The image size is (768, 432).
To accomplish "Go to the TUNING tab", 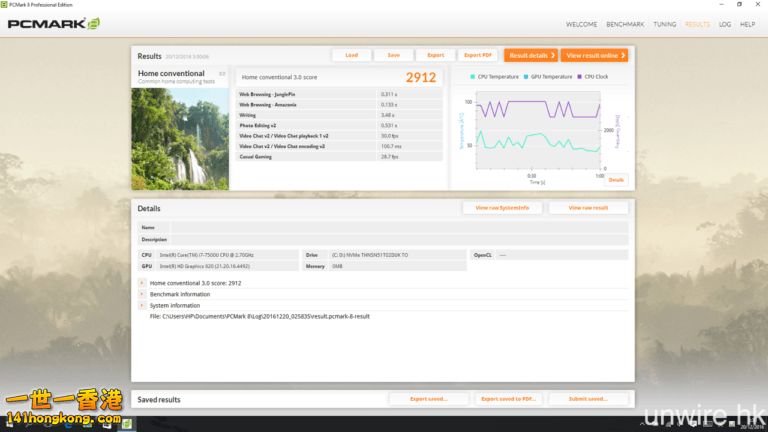I will click(665, 24).
